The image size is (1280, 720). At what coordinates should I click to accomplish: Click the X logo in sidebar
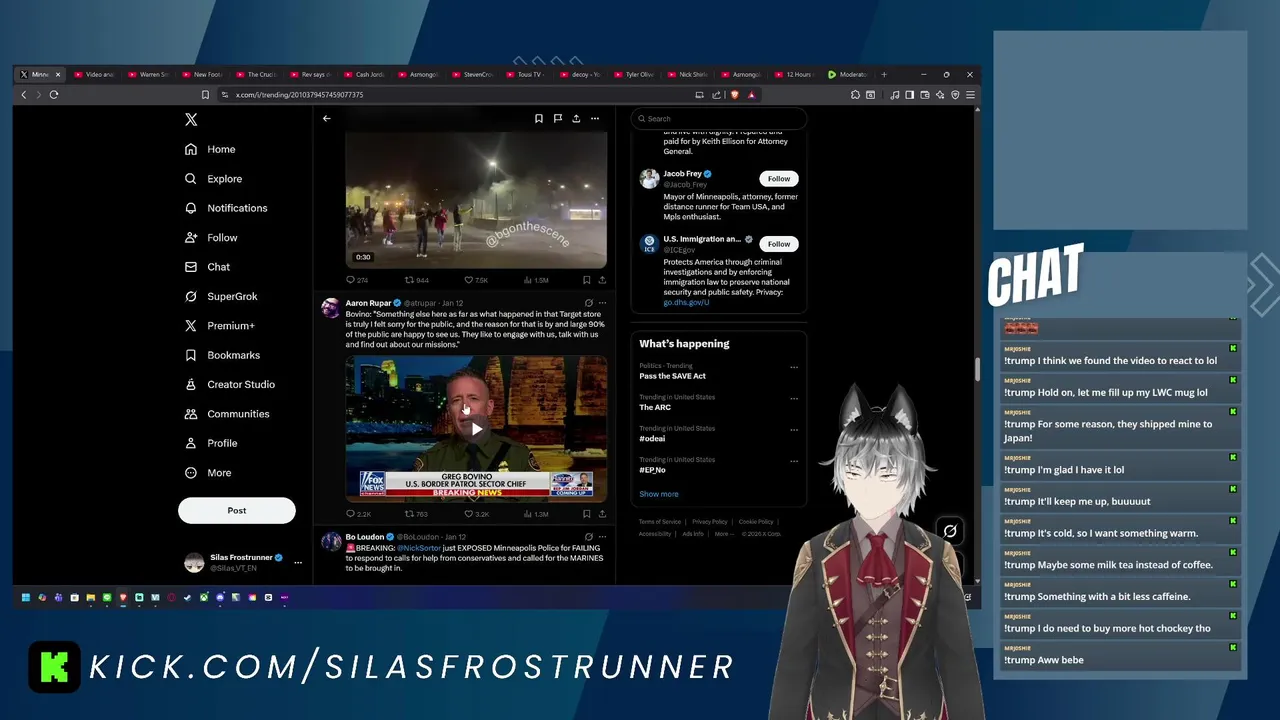pyautogui.click(x=191, y=119)
